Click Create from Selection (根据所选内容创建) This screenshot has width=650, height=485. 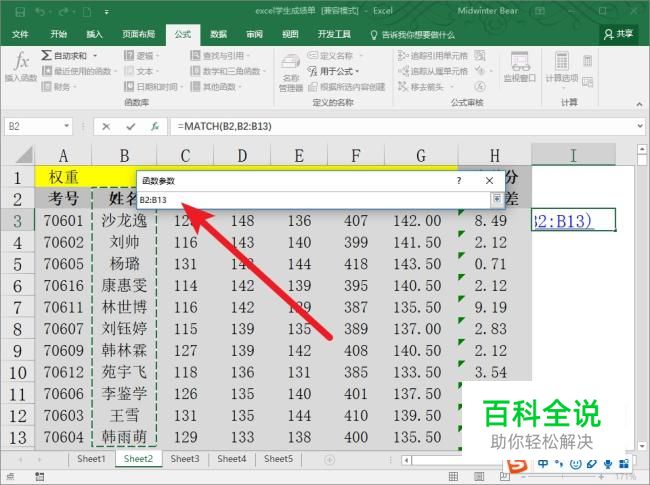(347, 87)
